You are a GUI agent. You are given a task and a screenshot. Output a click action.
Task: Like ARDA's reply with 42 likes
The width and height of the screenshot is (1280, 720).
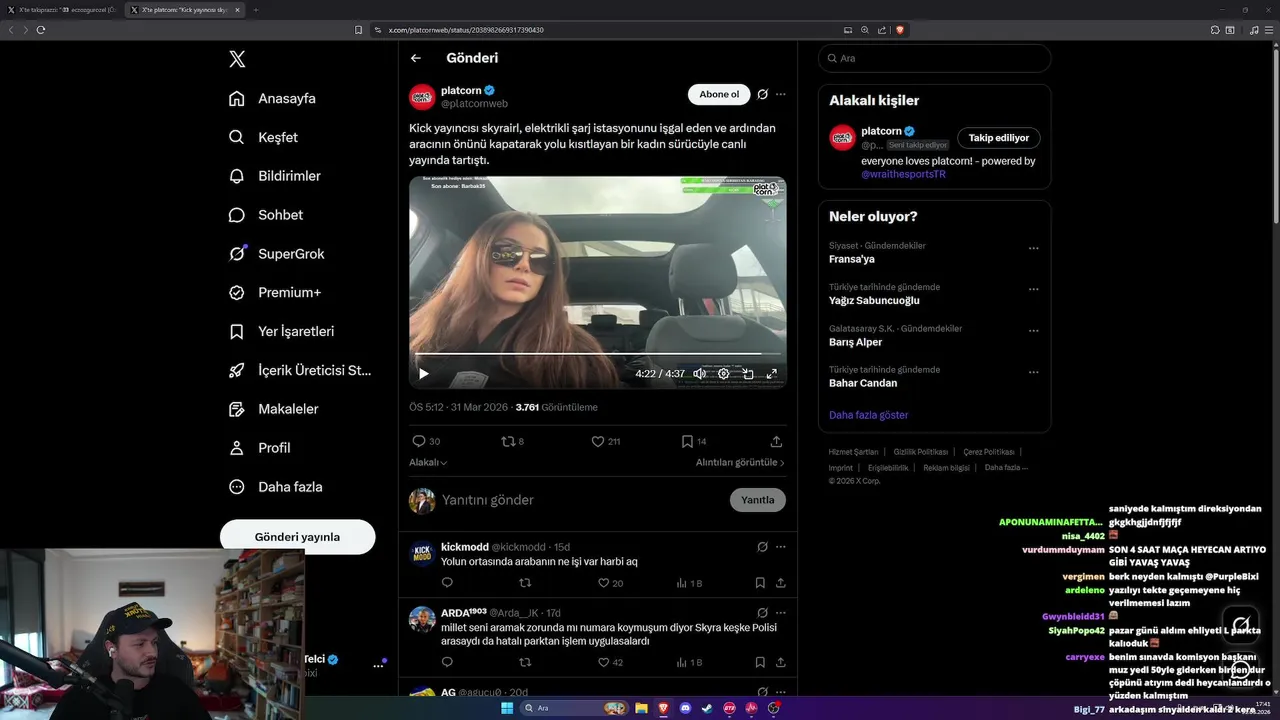[610, 662]
